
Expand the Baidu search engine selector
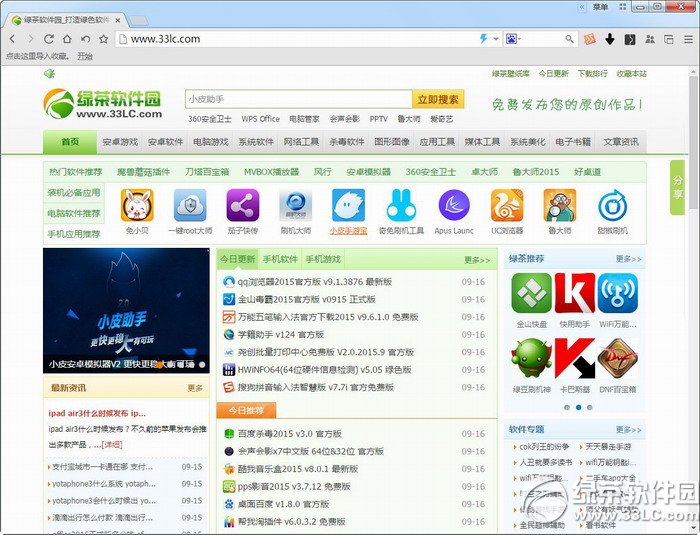point(513,39)
